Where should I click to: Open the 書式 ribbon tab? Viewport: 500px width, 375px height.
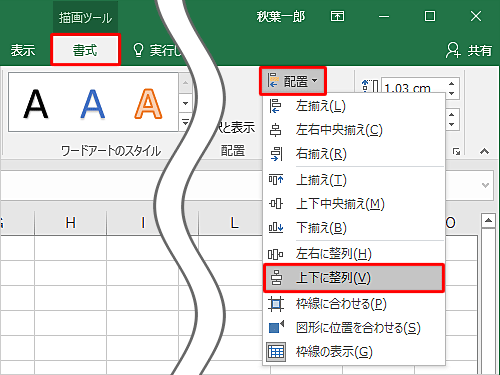85,50
